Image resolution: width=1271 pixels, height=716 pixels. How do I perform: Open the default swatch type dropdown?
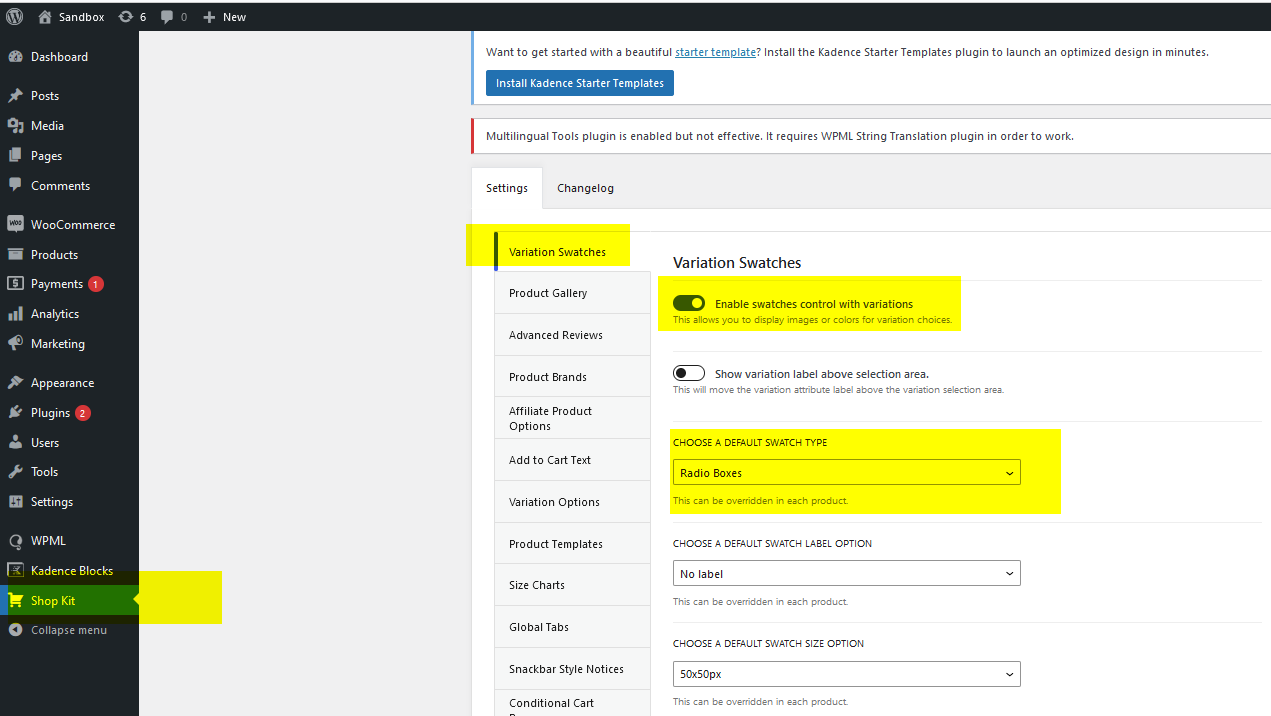coord(847,472)
